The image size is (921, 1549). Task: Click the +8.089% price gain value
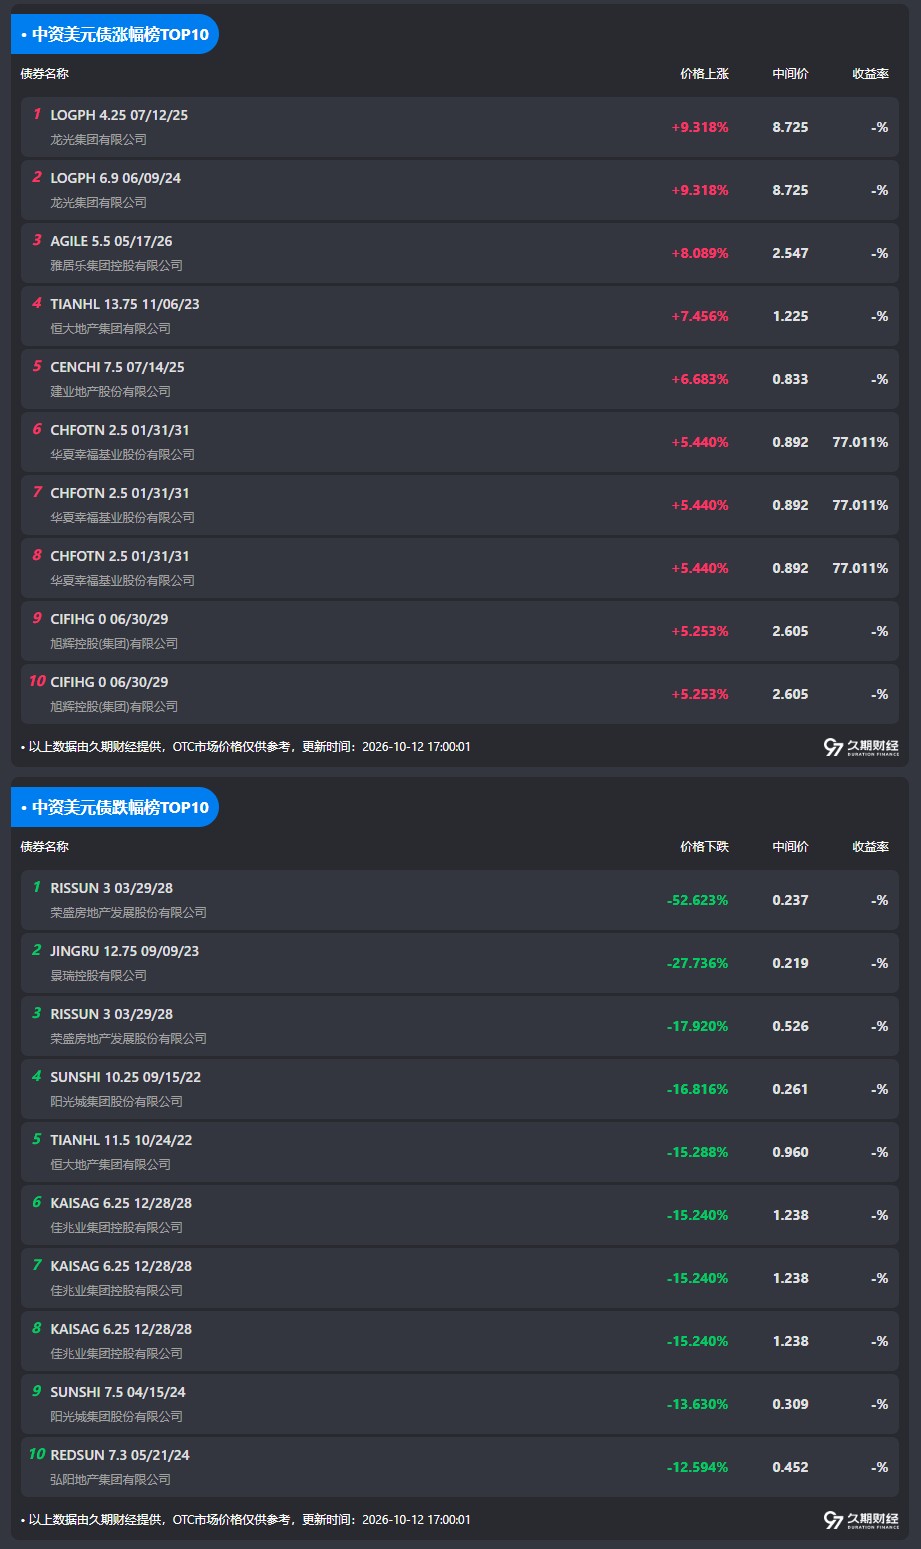(700, 253)
